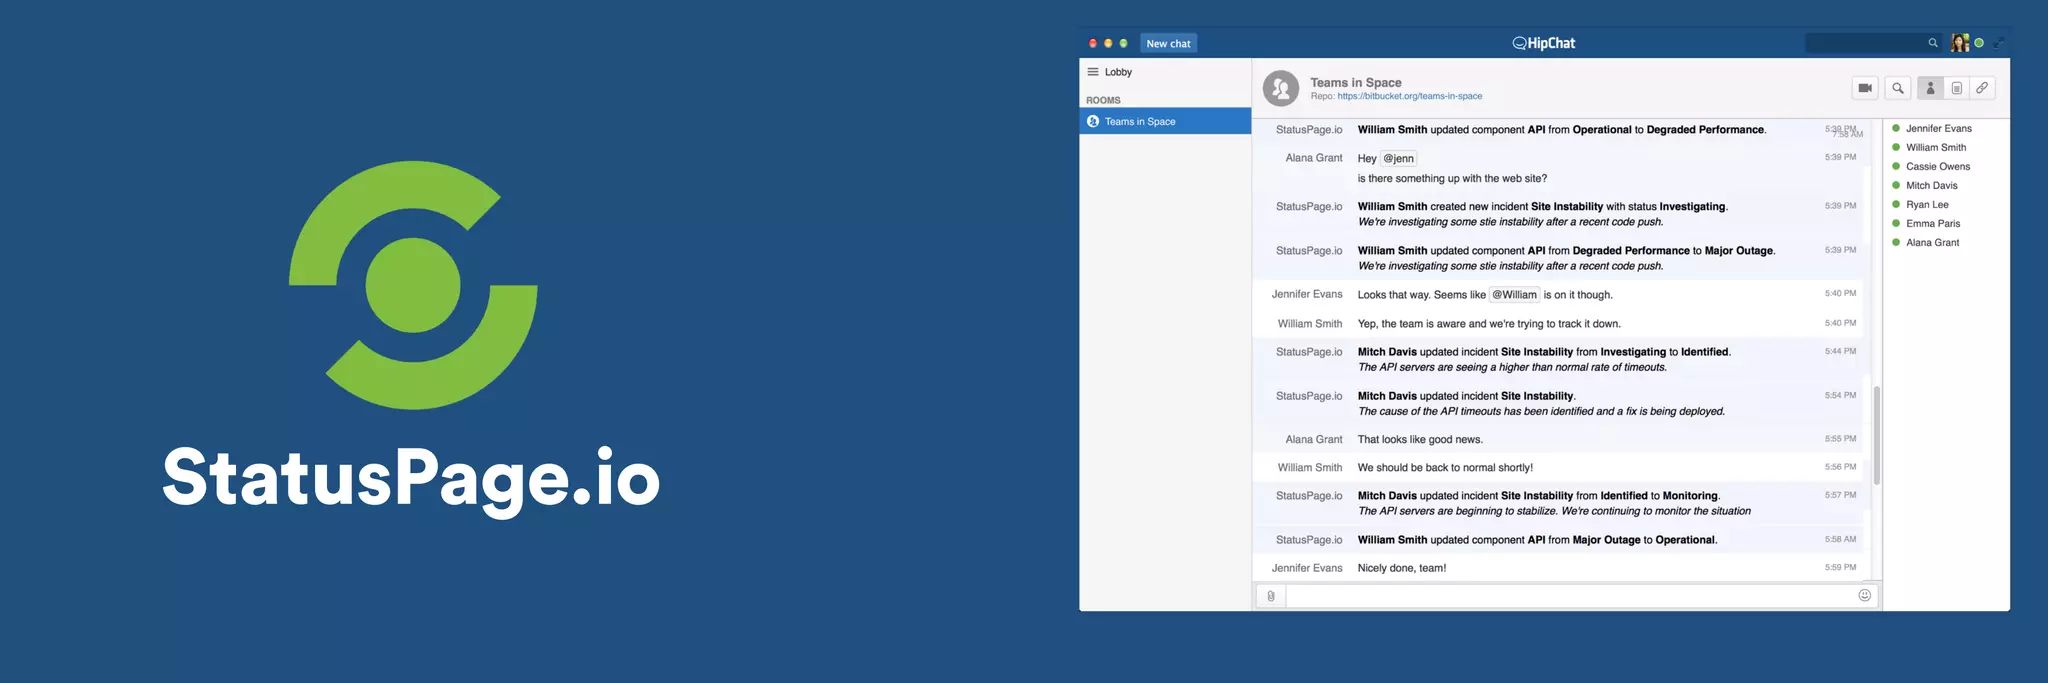Focus the message input box
This screenshot has height=683, width=2048.
tap(1570, 596)
